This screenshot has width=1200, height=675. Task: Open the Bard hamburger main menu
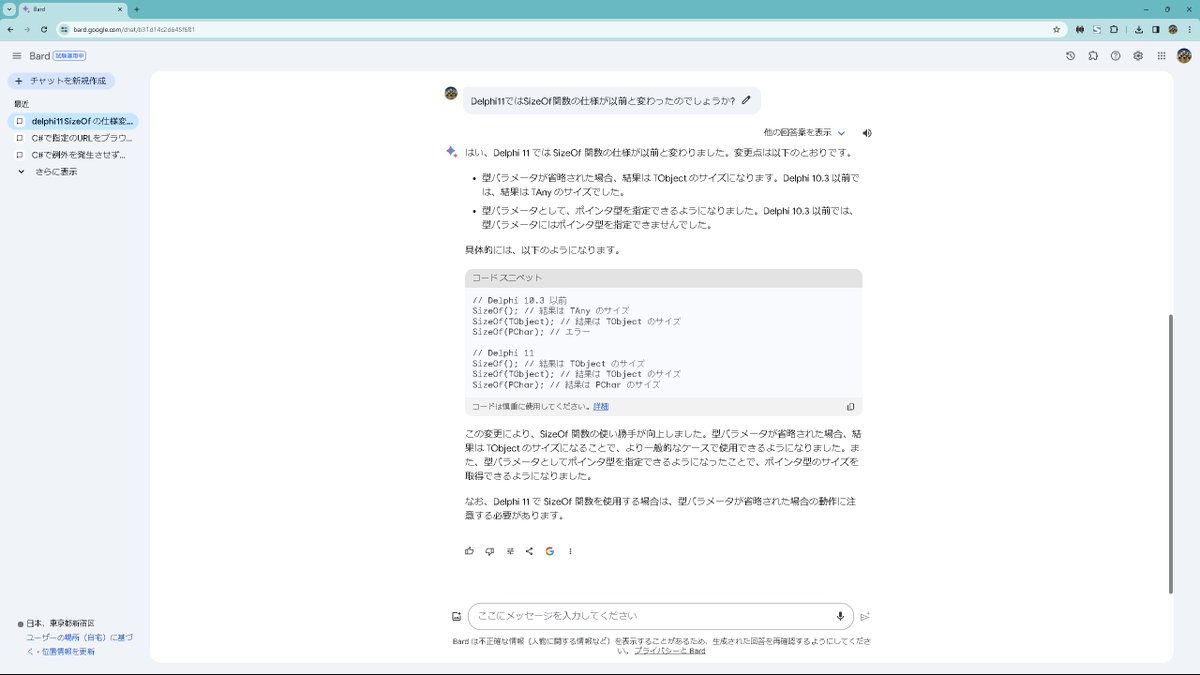(16, 56)
